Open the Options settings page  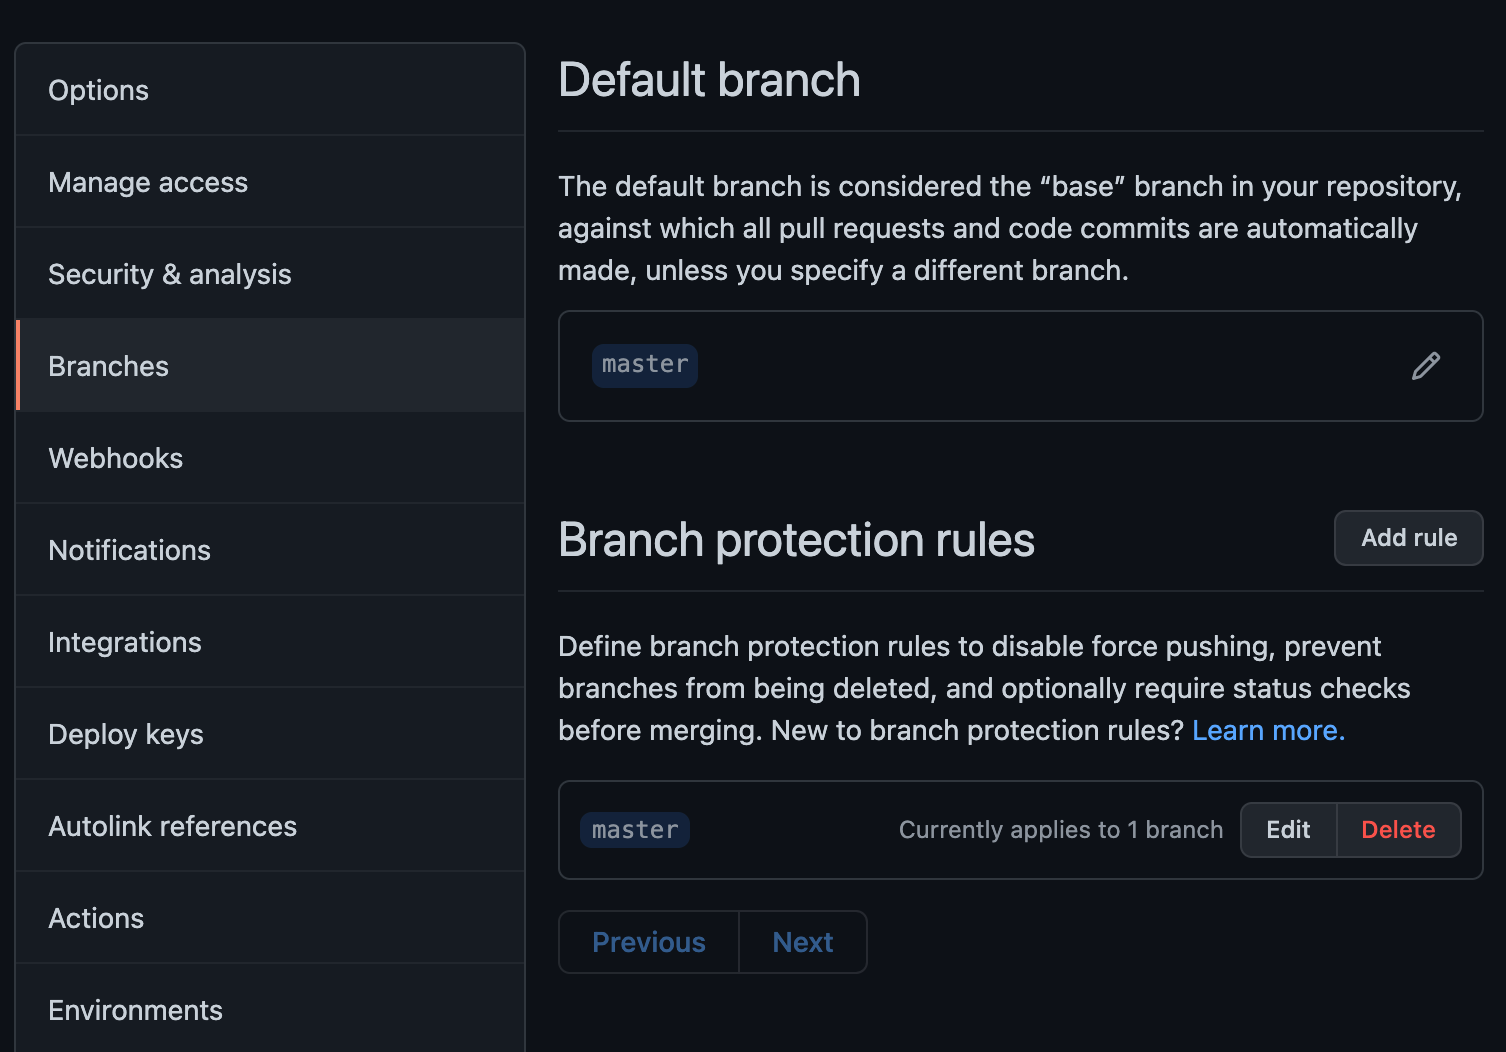270,90
